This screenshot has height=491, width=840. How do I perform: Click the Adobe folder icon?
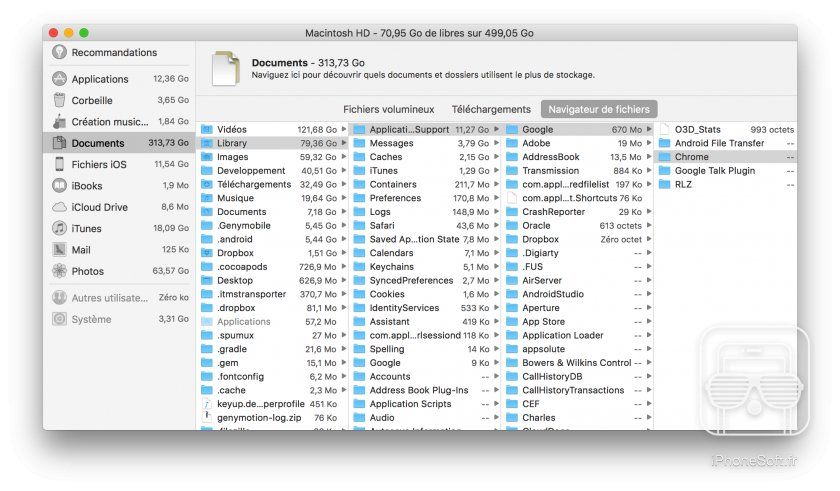pos(512,143)
